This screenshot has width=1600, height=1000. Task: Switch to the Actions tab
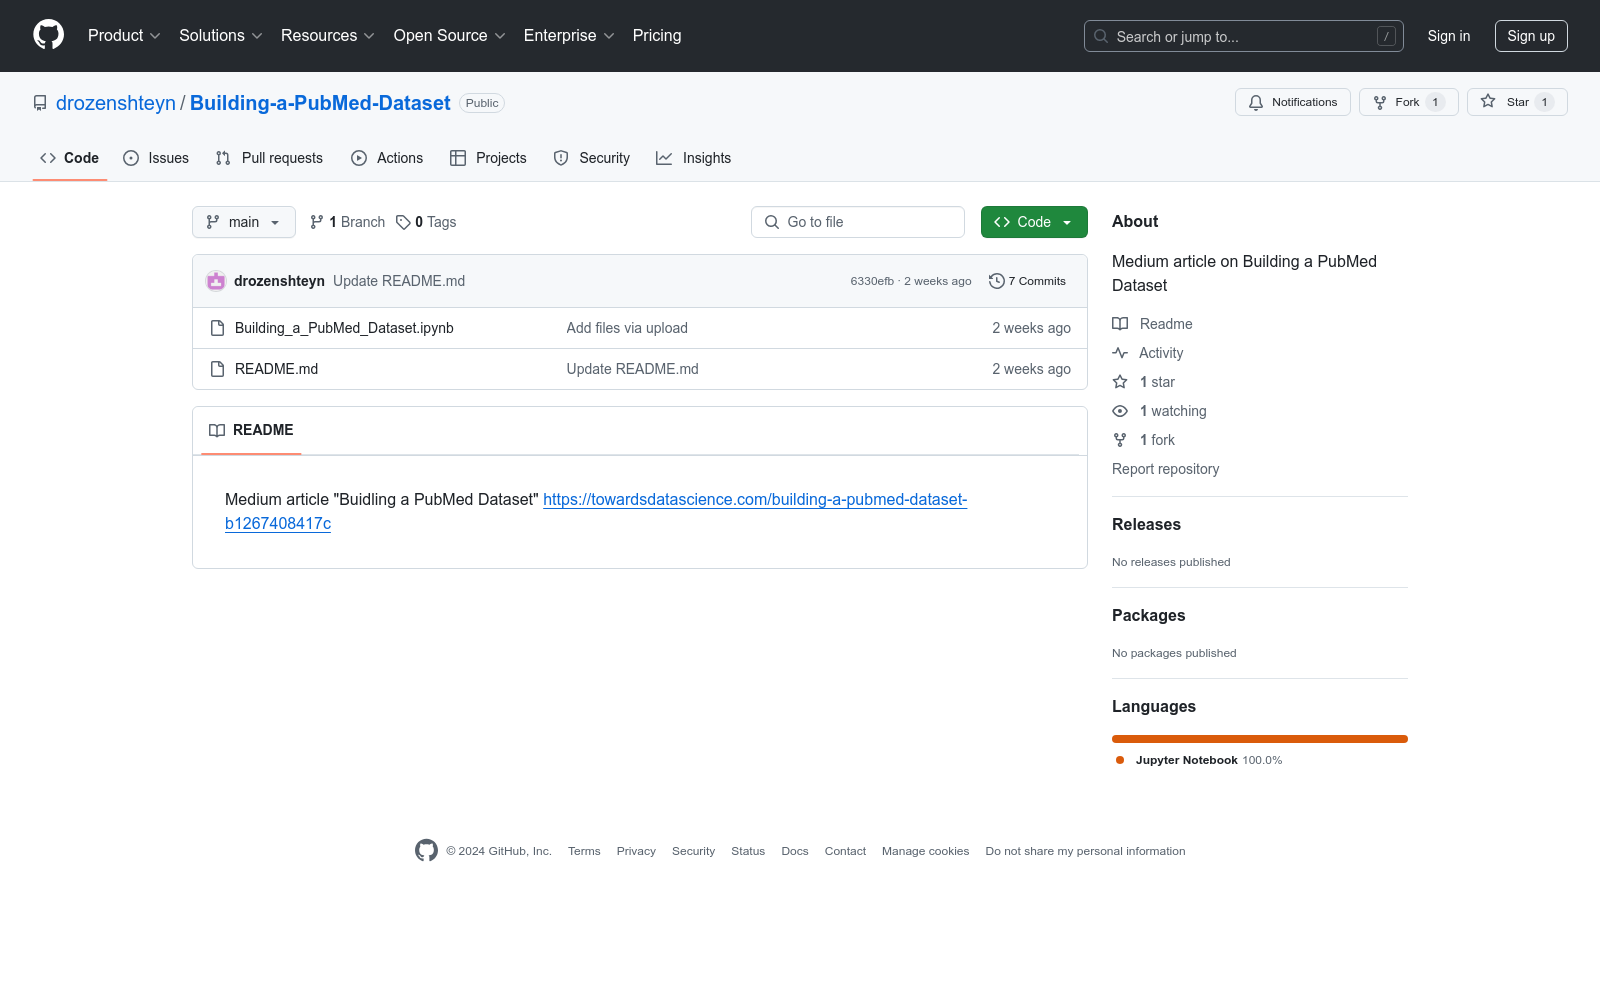point(387,158)
